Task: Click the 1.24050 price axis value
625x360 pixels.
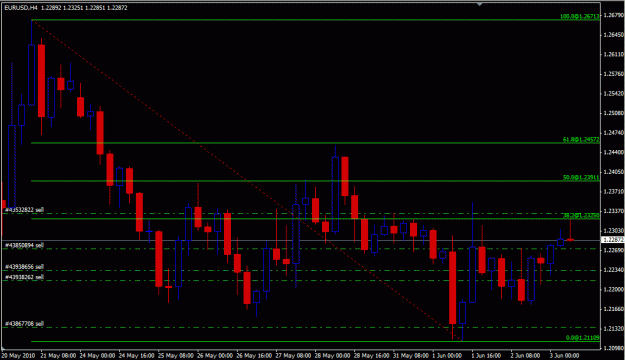Action: (614, 172)
